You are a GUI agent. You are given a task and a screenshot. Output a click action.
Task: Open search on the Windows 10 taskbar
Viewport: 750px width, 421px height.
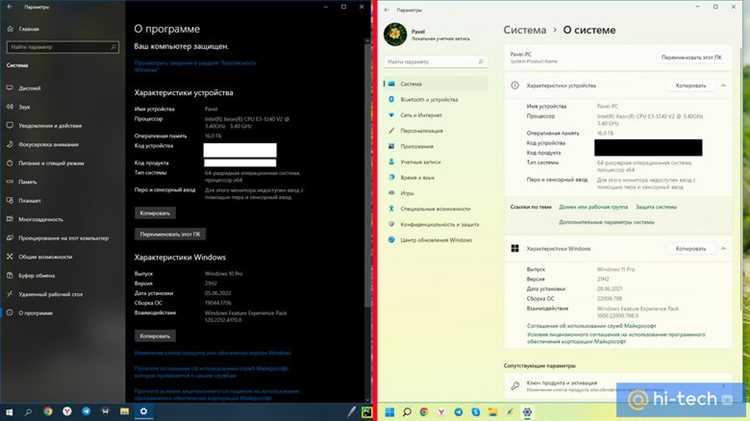click(x=28, y=411)
